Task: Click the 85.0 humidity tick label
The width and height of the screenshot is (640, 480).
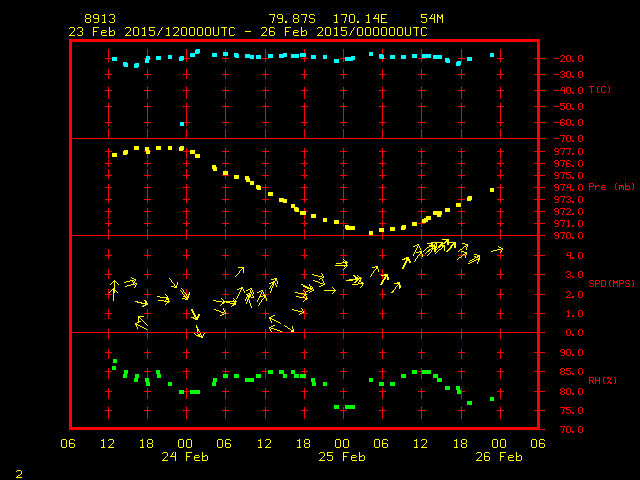Action: point(571,372)
